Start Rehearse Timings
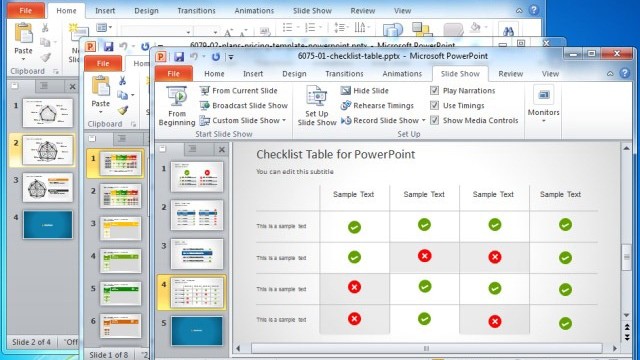Viewport: 640px width, 360px height. pyautogui.click(x=377, y=105)
